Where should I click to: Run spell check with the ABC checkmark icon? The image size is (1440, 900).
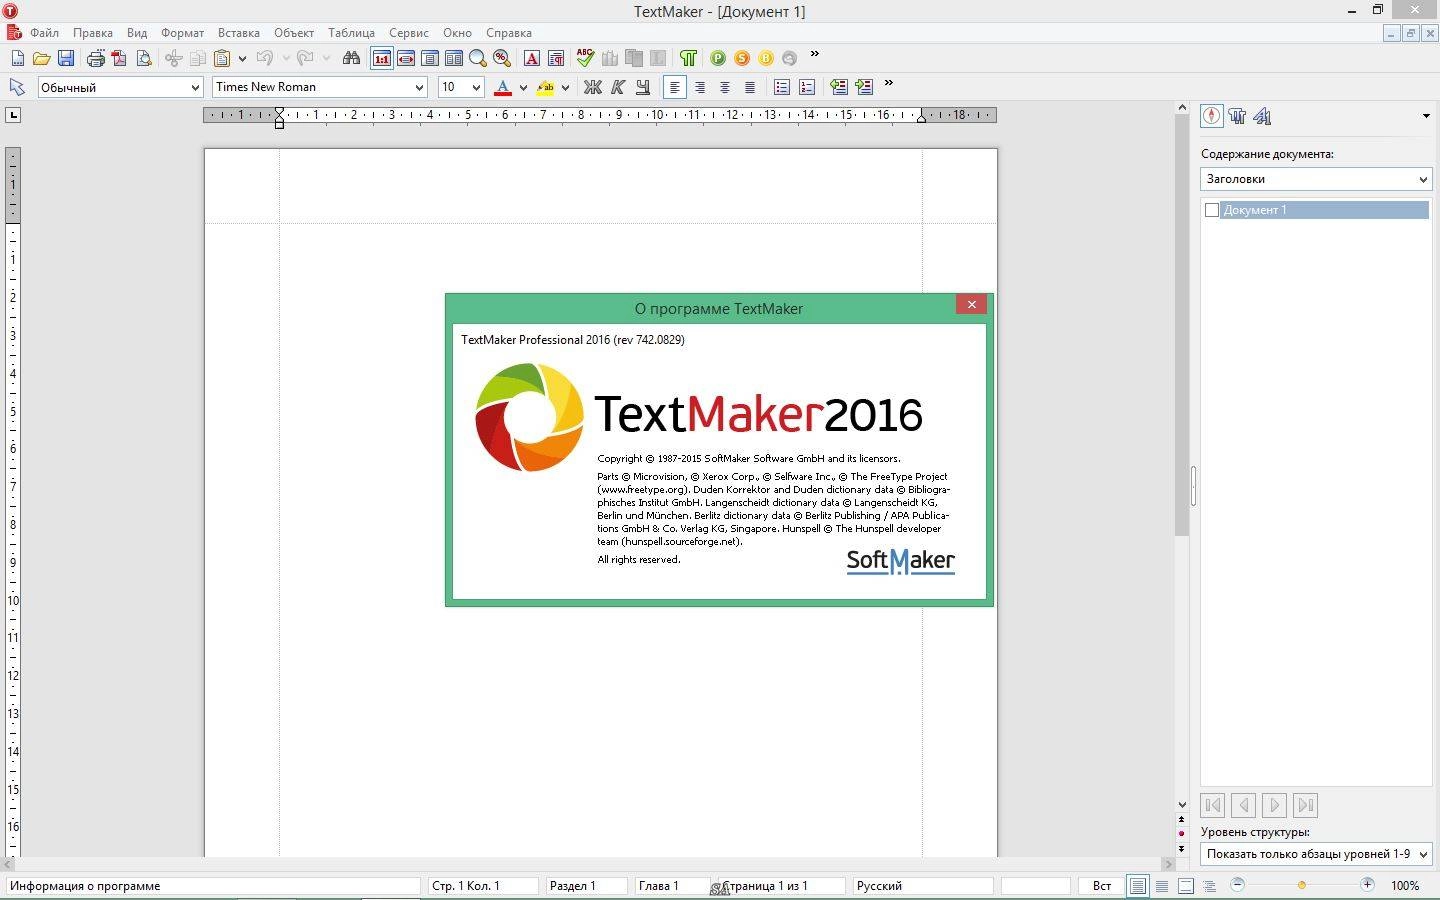click(x=585, y=58)
